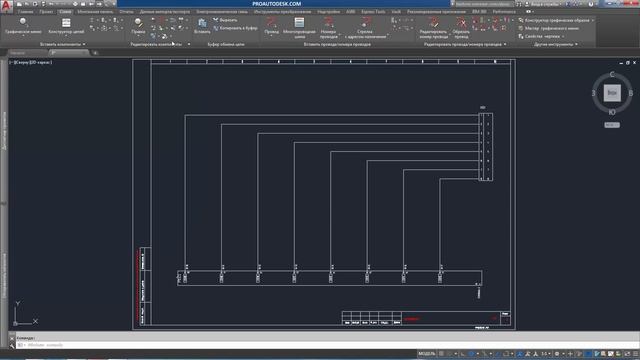Toggle clean screen icon in status bar
This screenshot has height=360, width=640.
pyautogui.click(x=627, y=353)
